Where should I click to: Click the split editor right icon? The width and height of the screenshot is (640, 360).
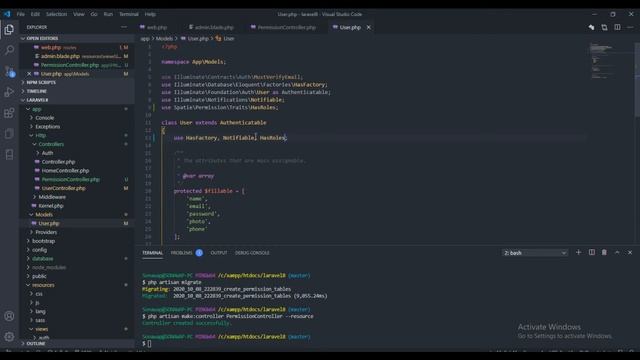coord(617,27)
